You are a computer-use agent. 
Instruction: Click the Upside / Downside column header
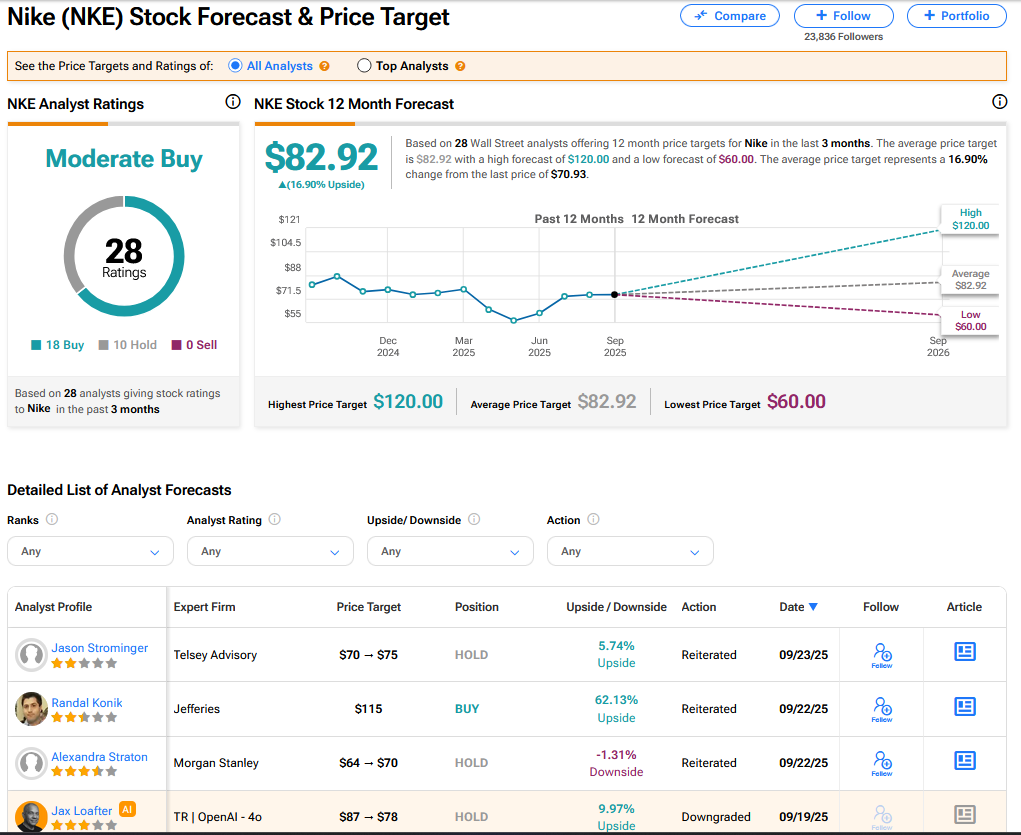coord(617,607)
